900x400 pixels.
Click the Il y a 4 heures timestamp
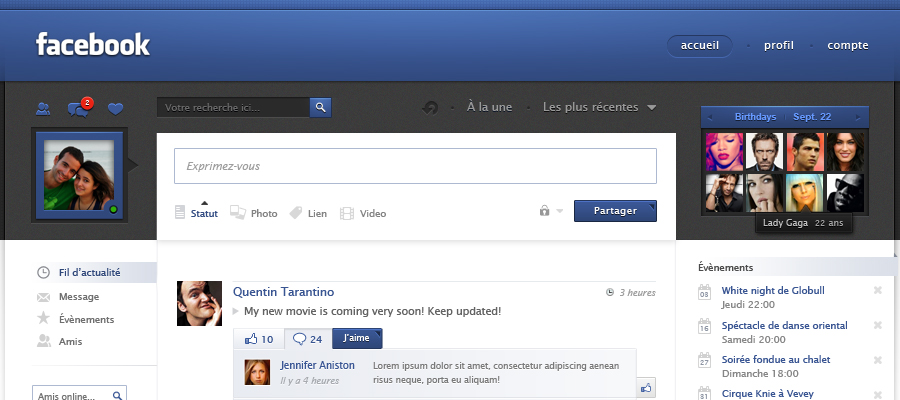coord(310,380)
